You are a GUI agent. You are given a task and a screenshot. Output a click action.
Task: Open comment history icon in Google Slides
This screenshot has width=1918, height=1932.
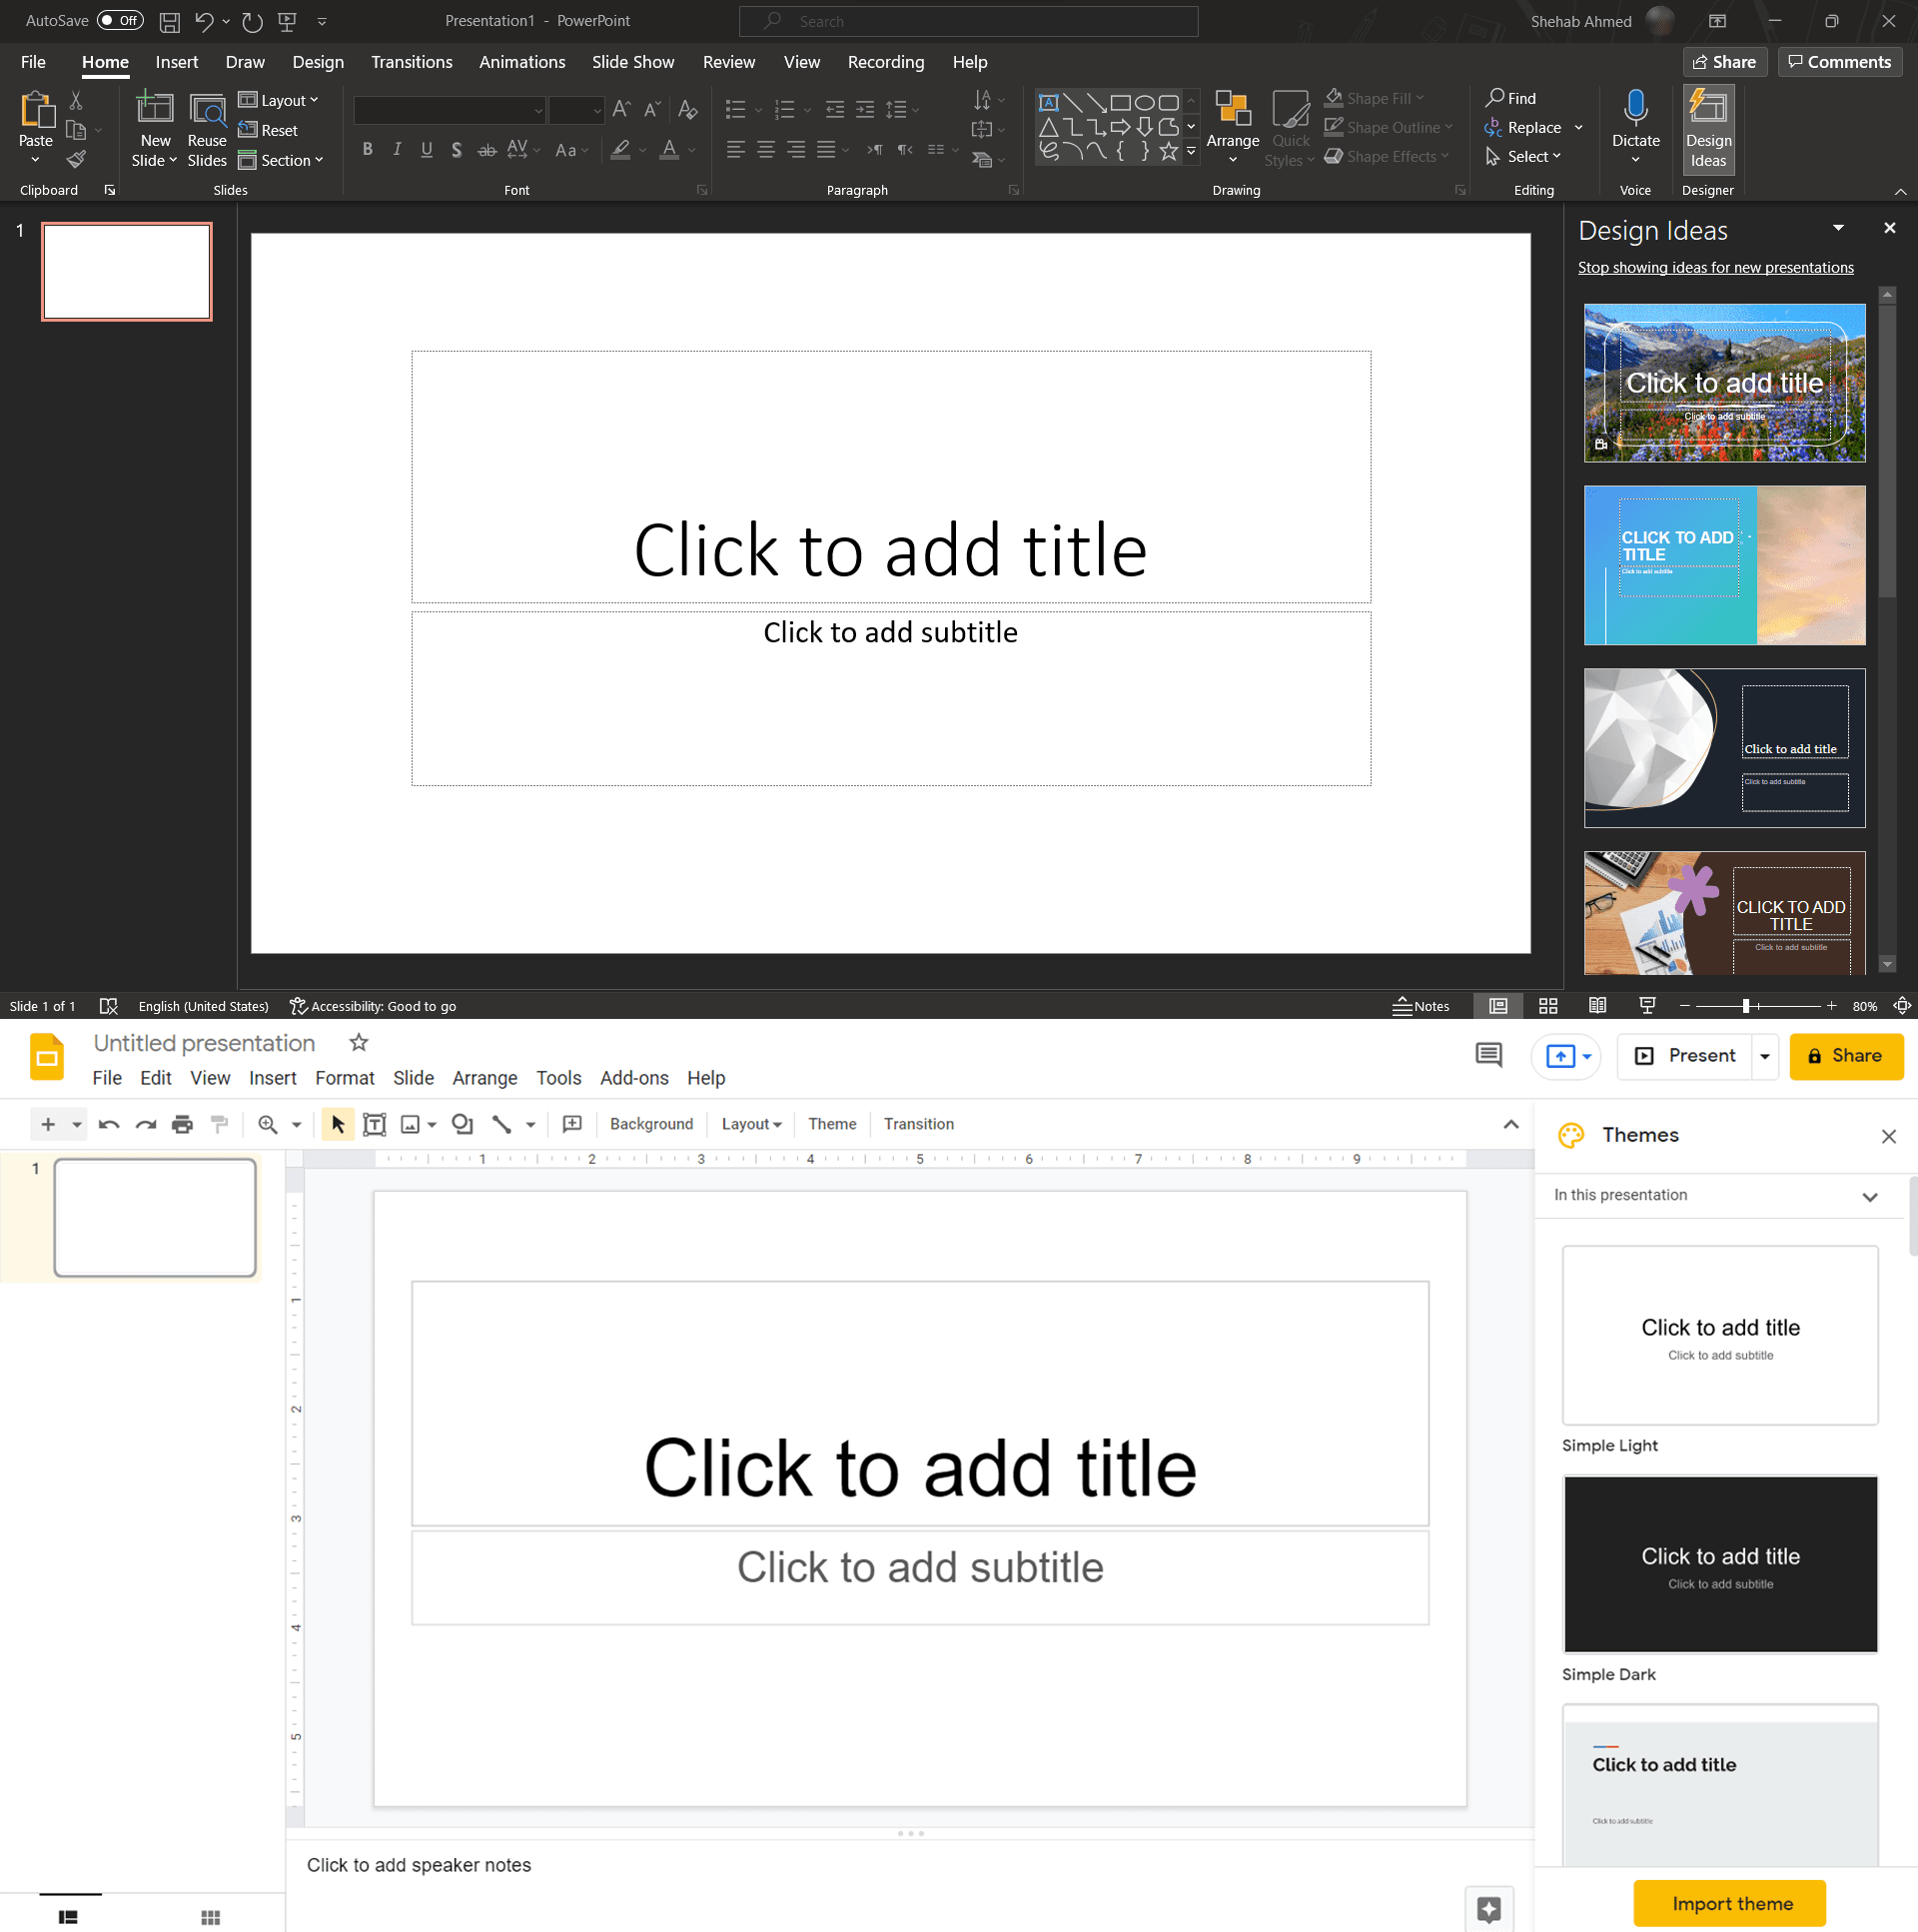(1488, 1055)
